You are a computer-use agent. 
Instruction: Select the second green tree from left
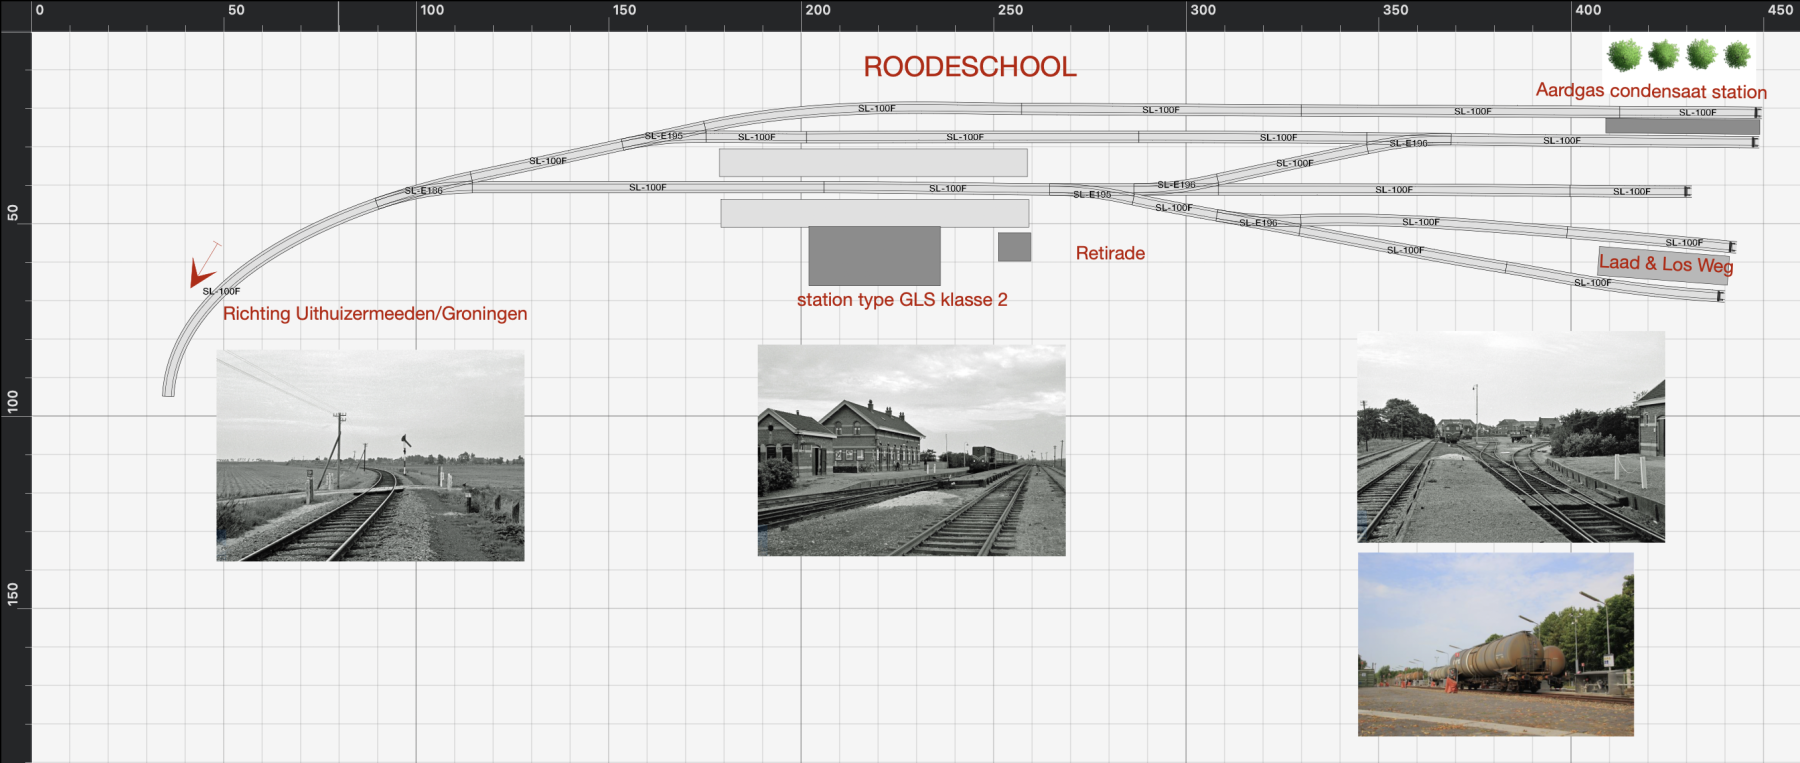coord(1664,54)
